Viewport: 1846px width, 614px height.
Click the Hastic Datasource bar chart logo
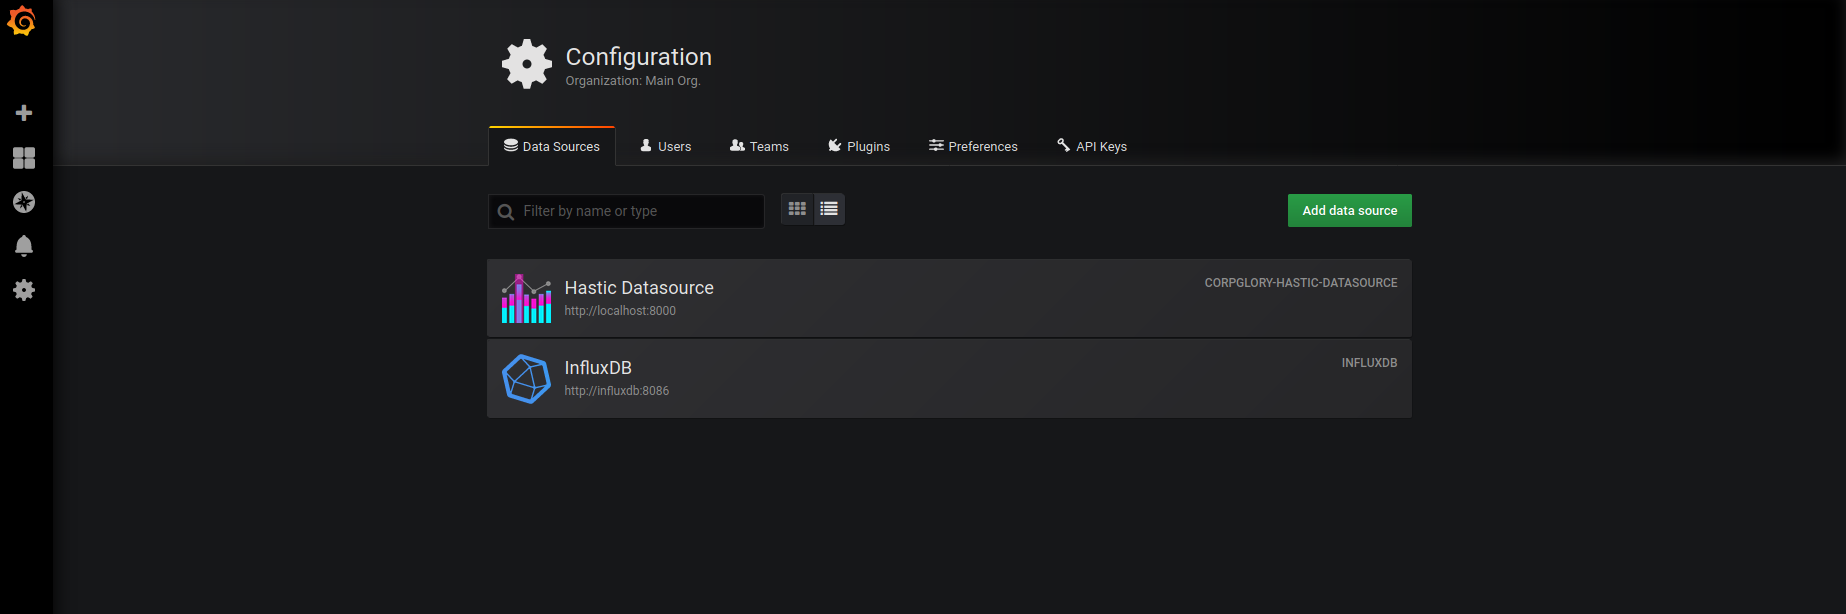pos(526,298)
